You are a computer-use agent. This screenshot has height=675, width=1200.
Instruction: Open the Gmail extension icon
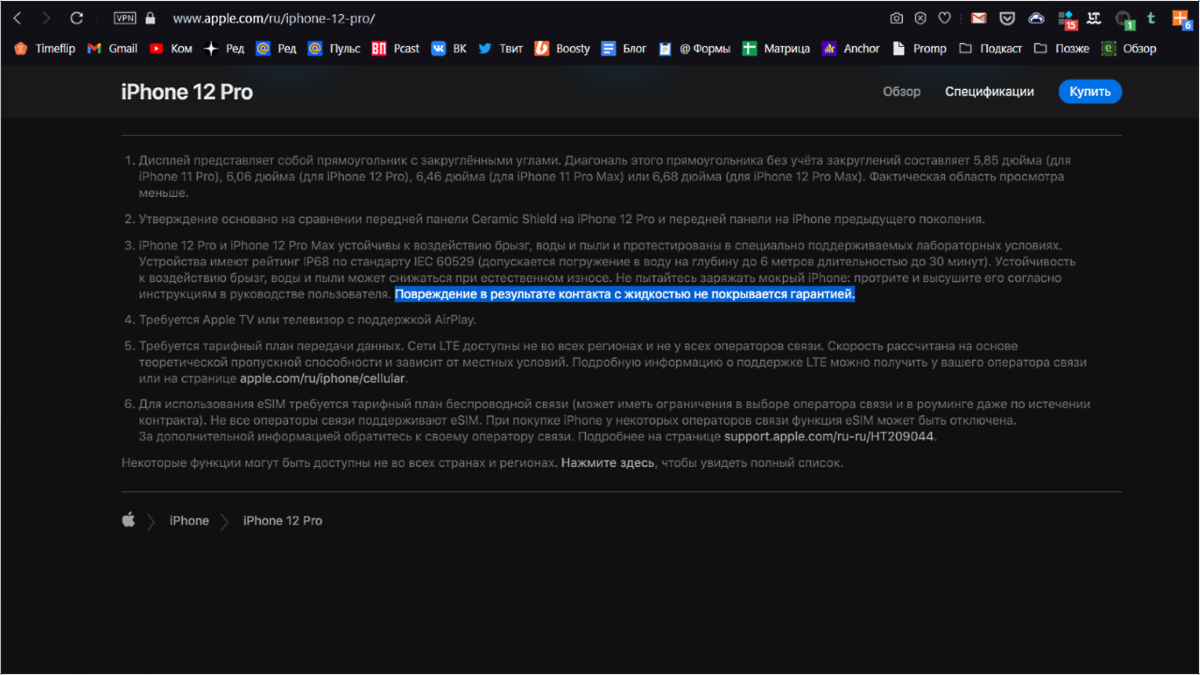[979, 18]
